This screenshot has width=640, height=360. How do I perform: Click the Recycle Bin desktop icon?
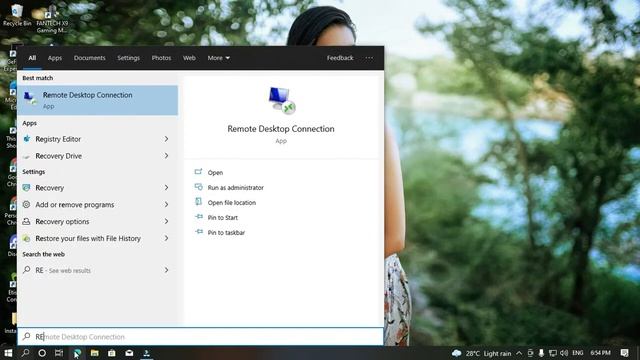pos(16,15)
